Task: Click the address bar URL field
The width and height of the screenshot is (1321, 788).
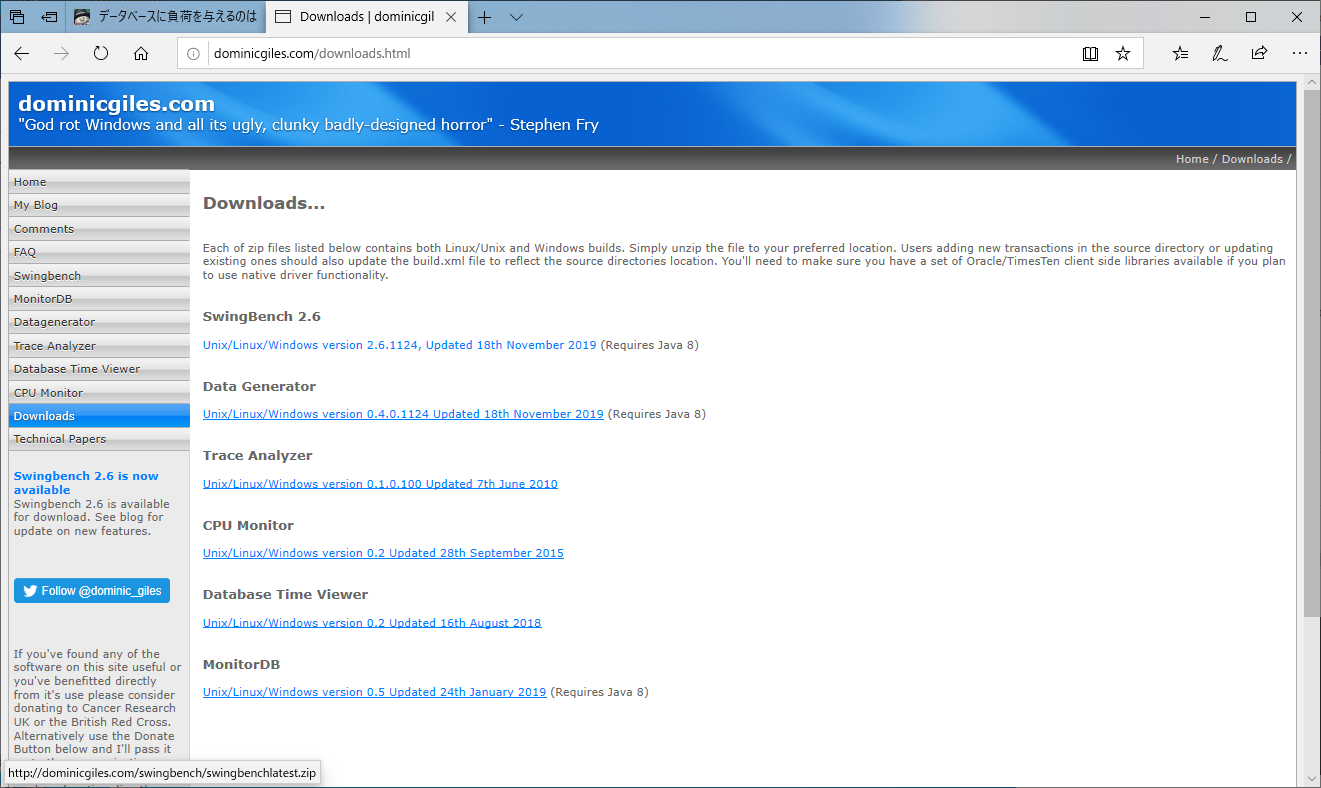Action: coord(640,54)
